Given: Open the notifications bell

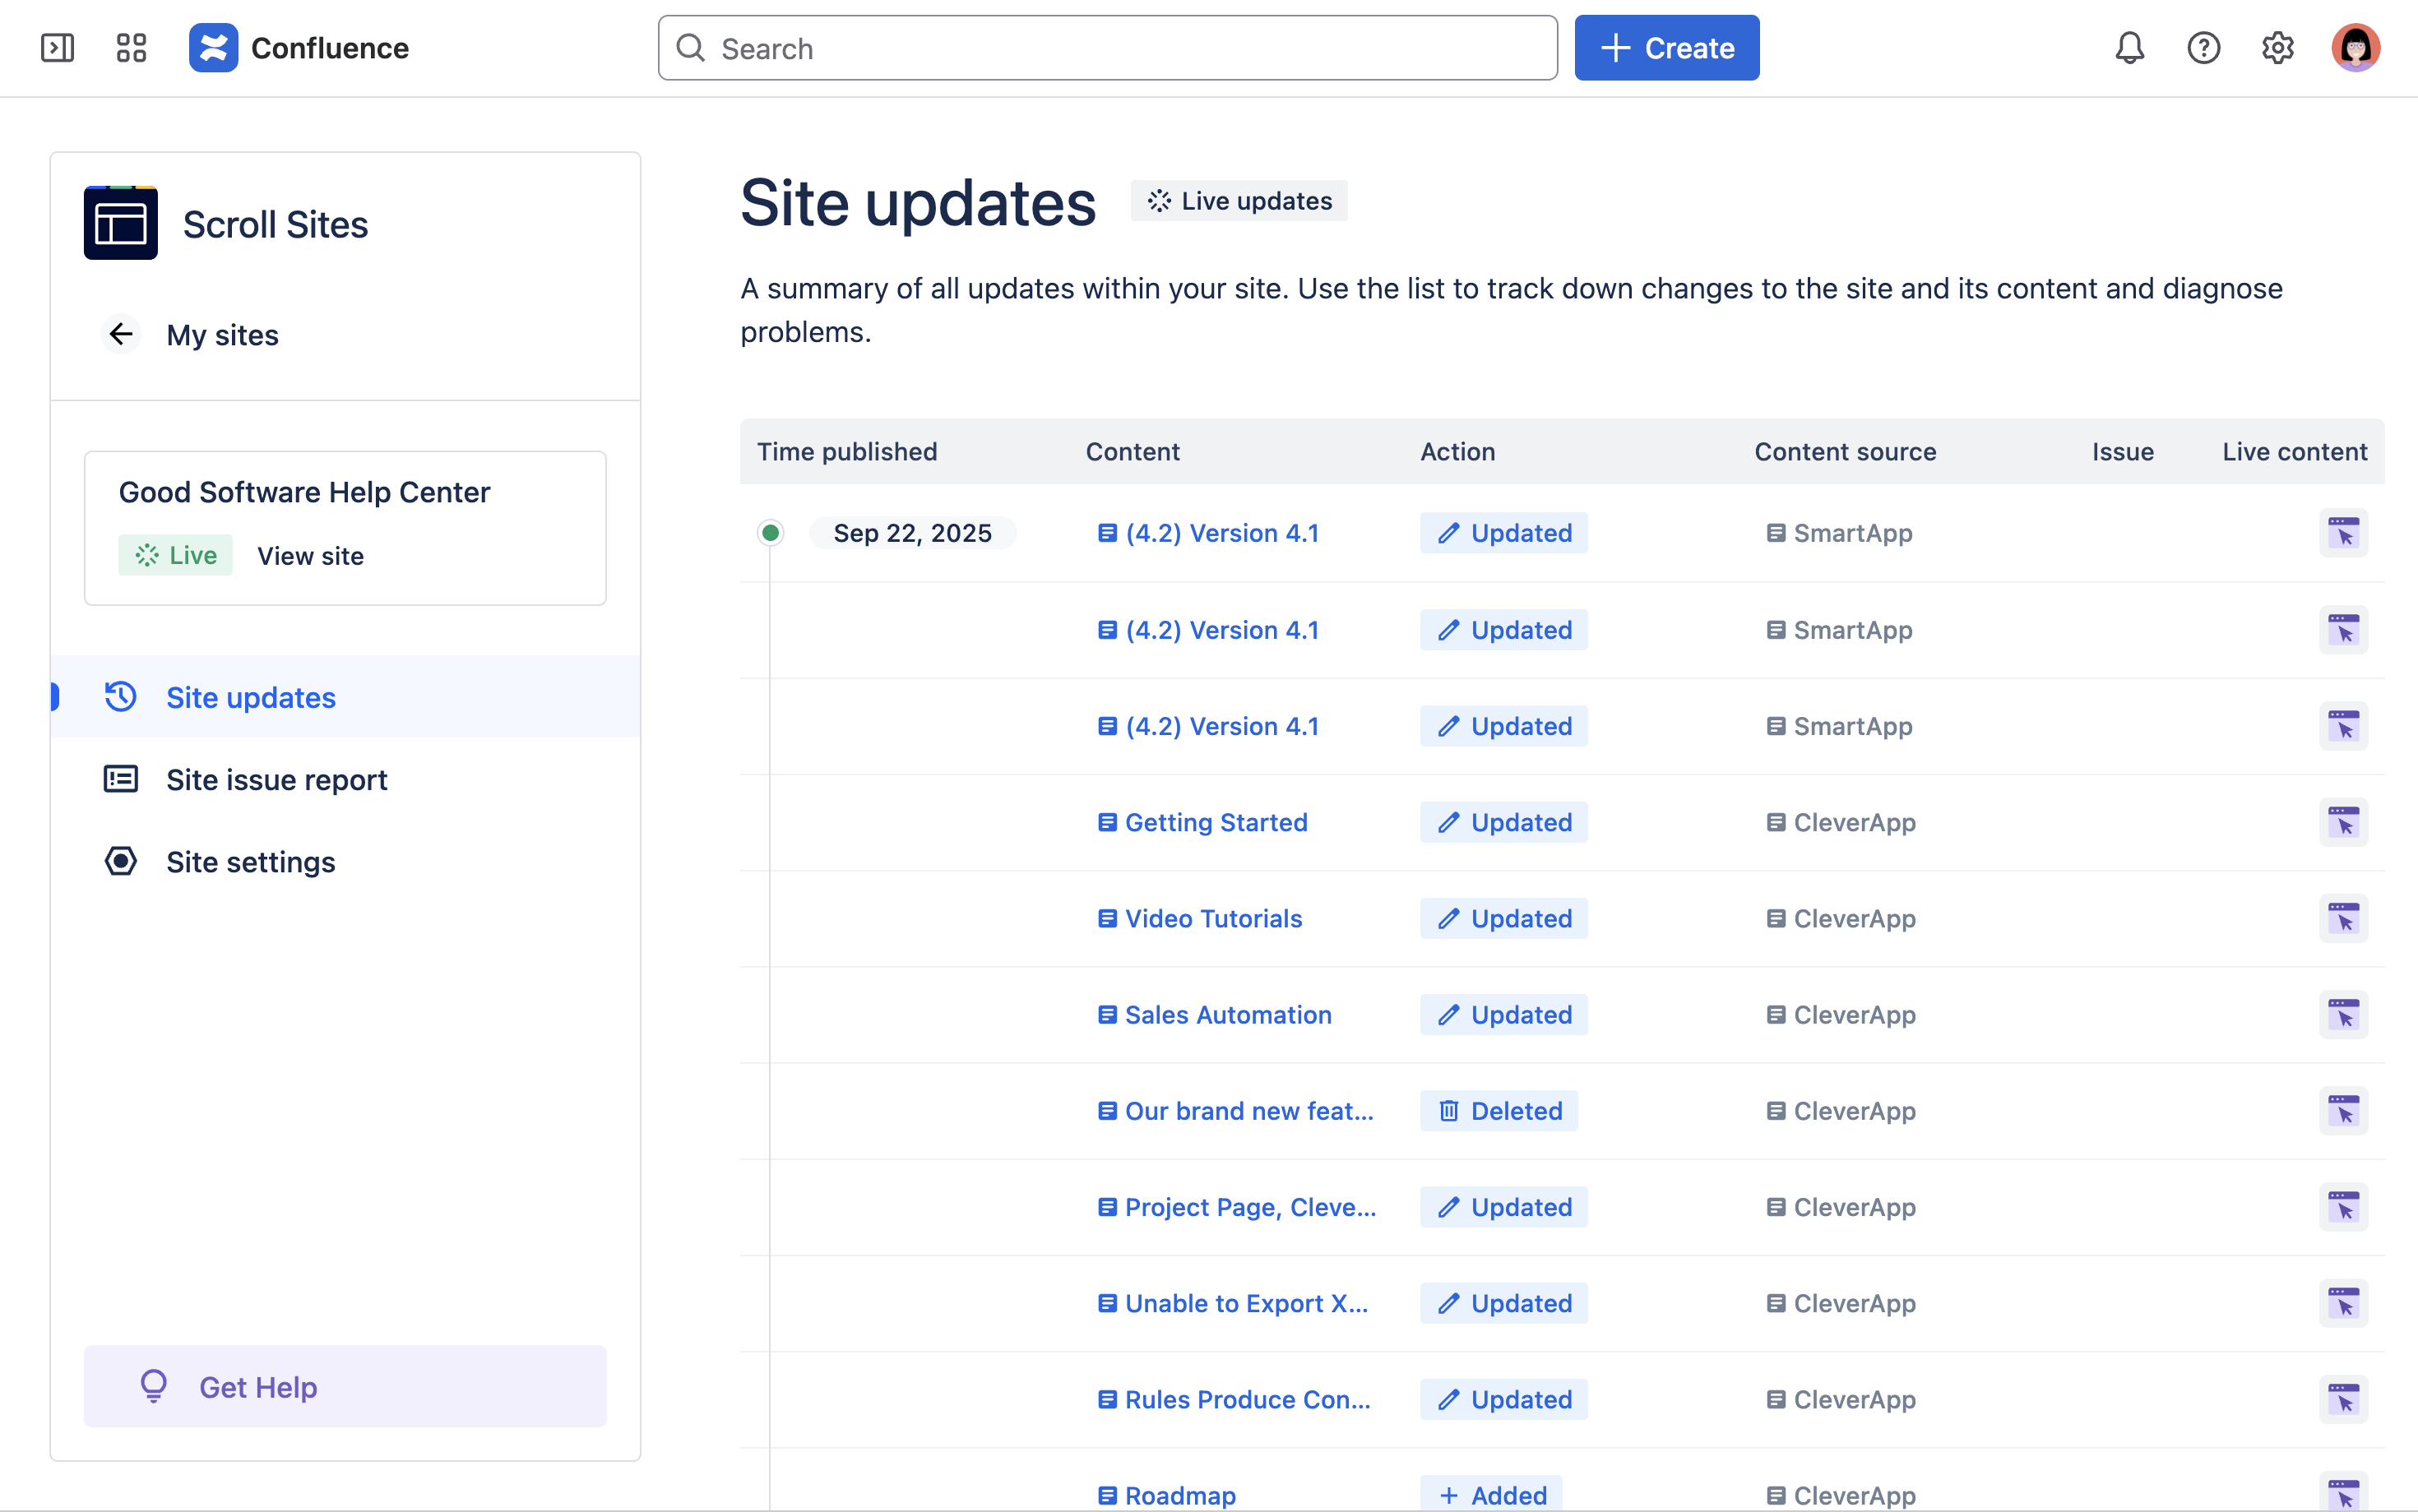Looking at the screenshot, I should pos(2129,48).
